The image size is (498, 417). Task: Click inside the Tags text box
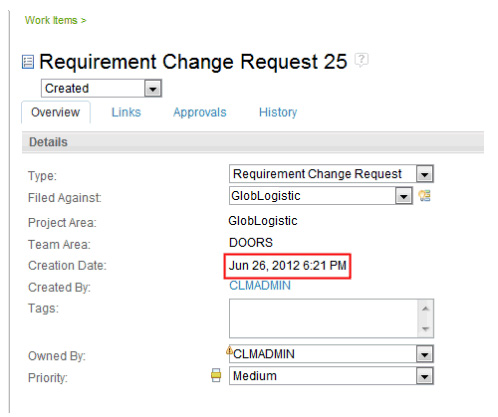[324, 319]
